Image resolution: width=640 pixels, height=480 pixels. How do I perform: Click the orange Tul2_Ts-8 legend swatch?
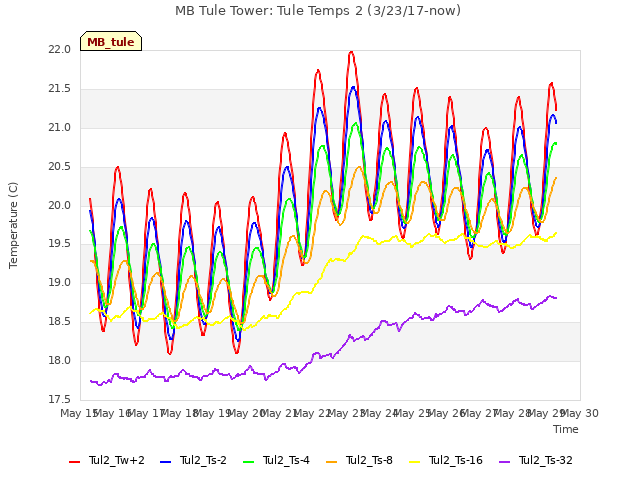point(331,462)
